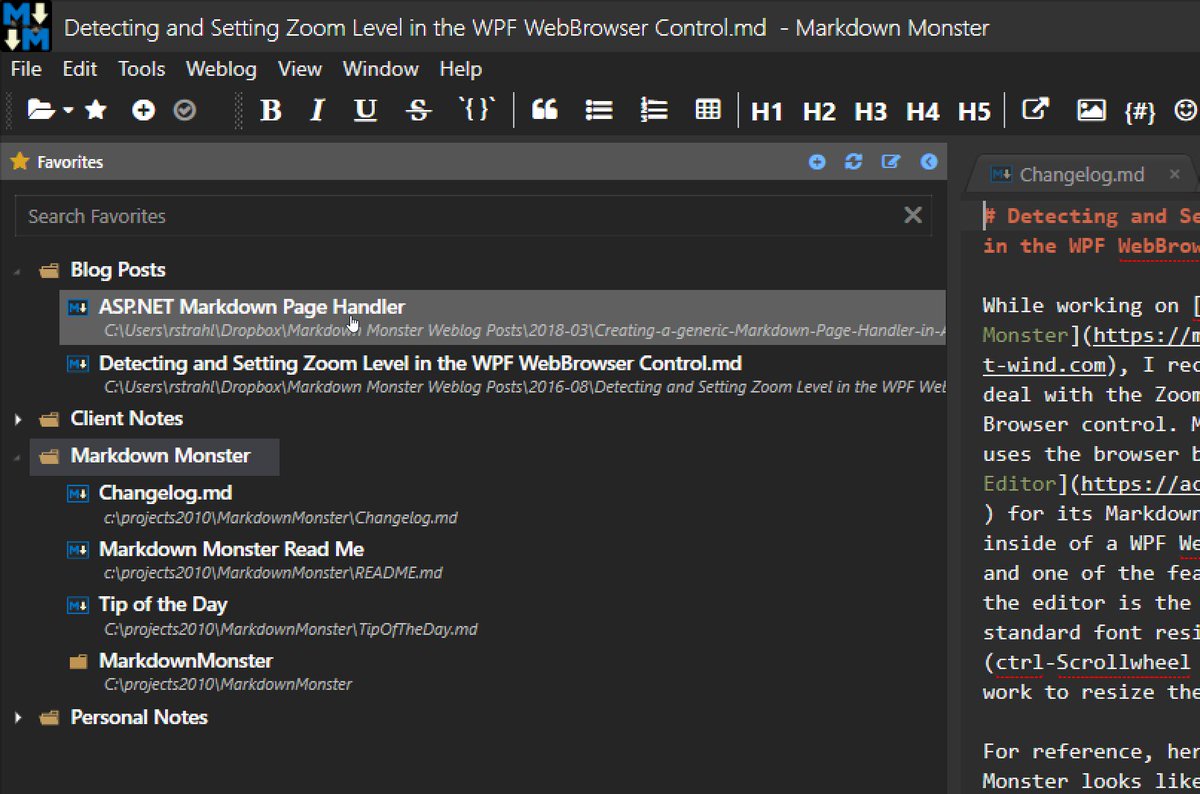This screenshot has width=1200, height=794.
Task: Open the Weblog menu
Action: point(221,69)
